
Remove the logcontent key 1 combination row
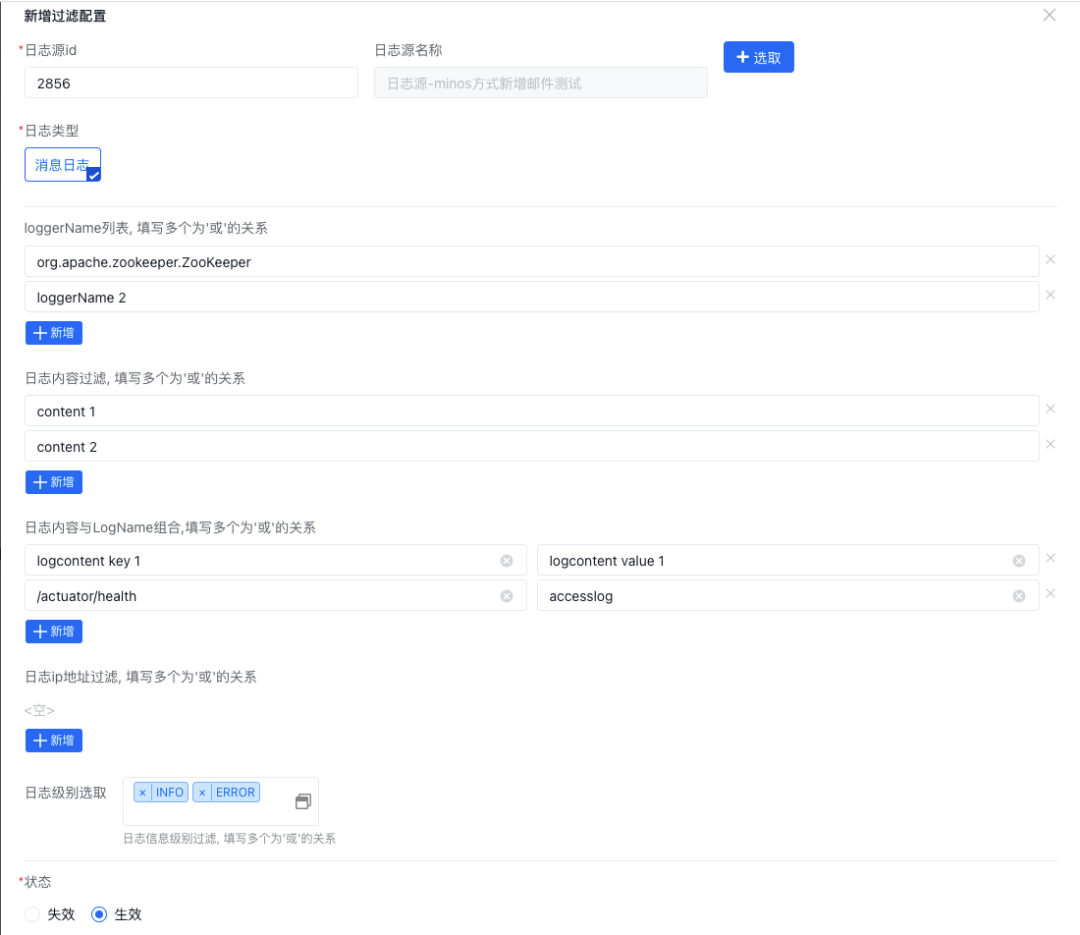[x=1050, y=558]
